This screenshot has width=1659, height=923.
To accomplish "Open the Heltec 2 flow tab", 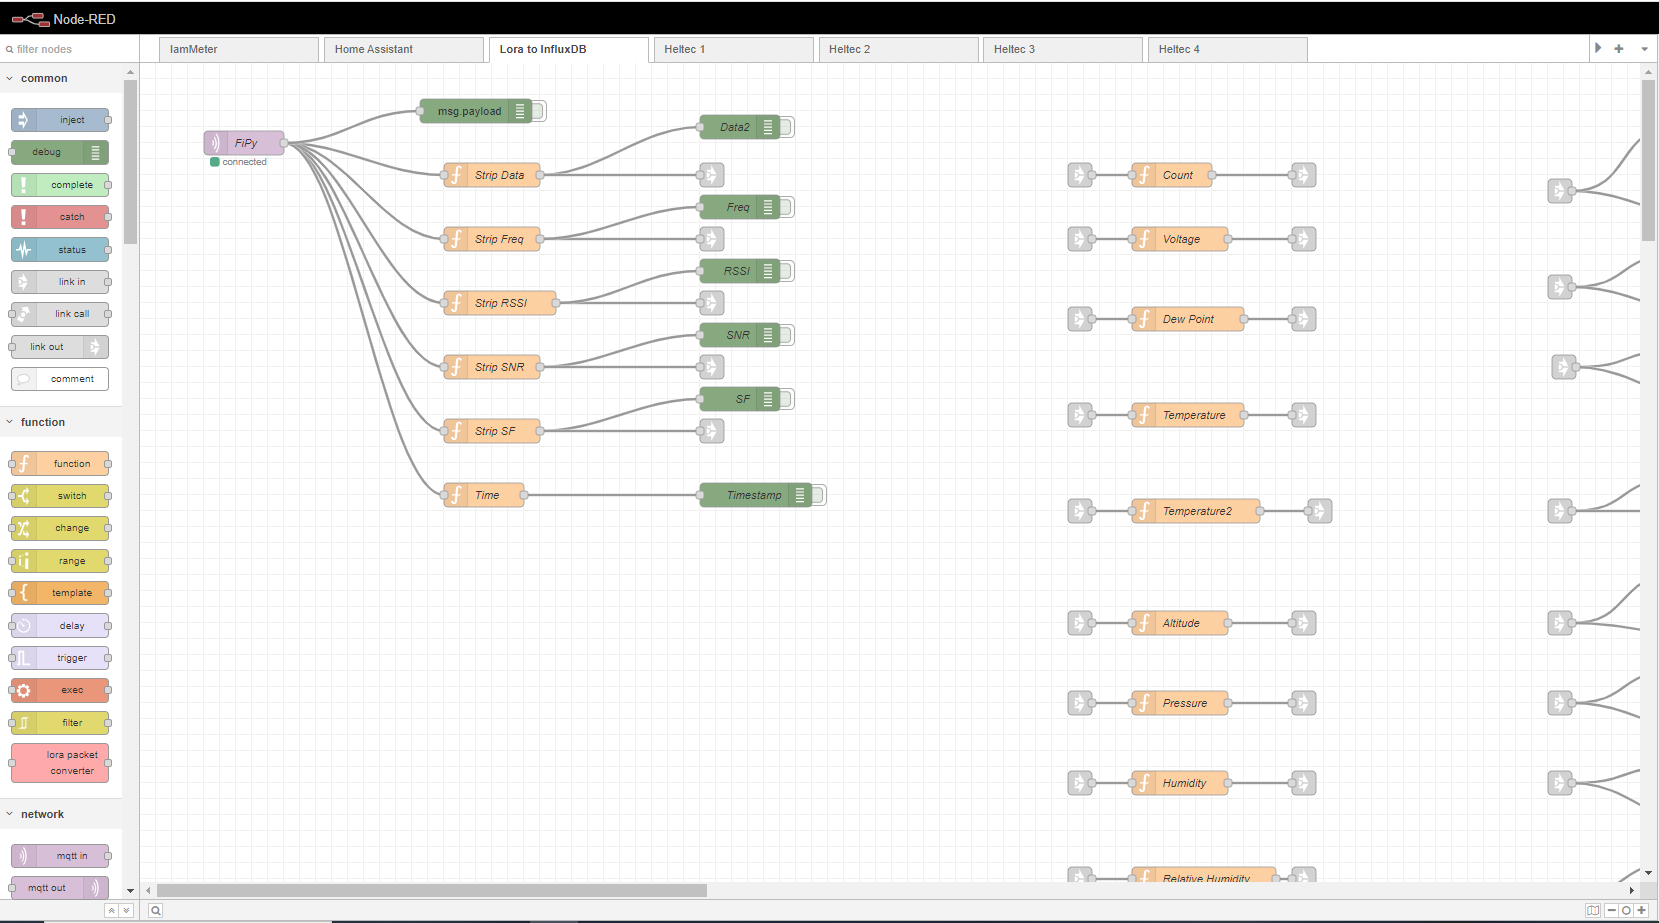I will [x=898, y=49].
